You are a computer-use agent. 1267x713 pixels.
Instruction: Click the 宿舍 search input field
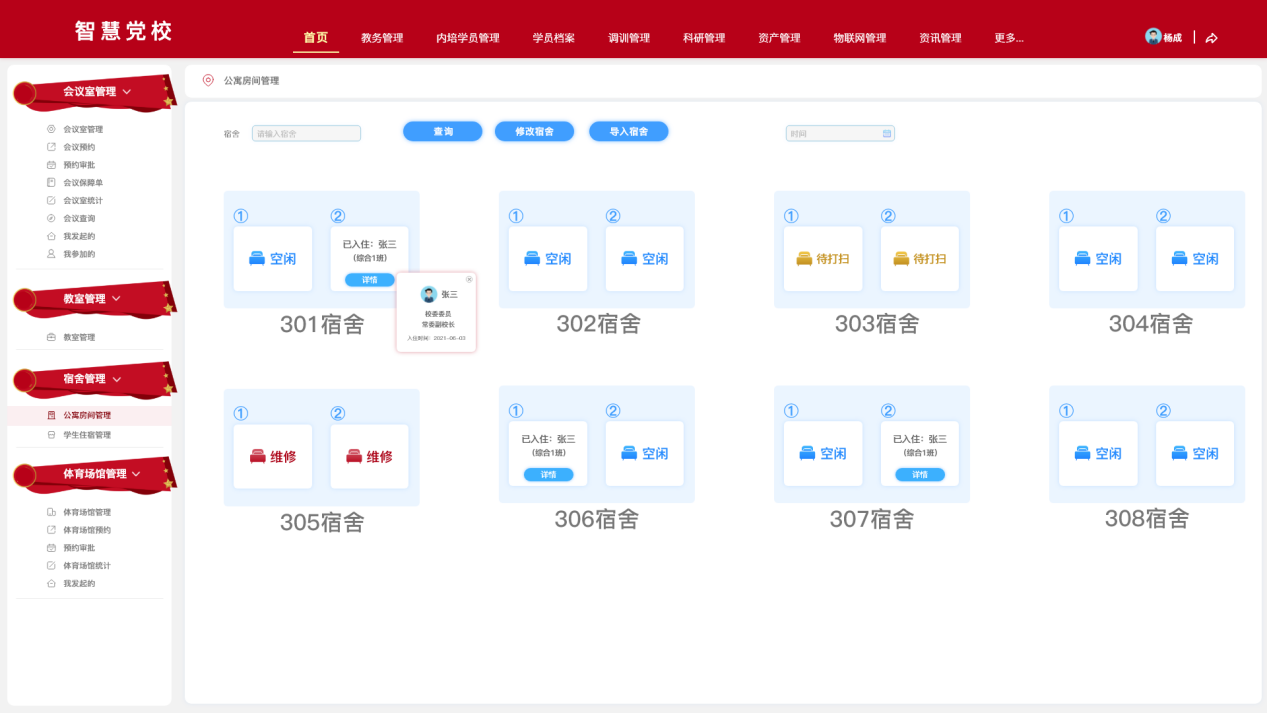click(x=306, y=133)
